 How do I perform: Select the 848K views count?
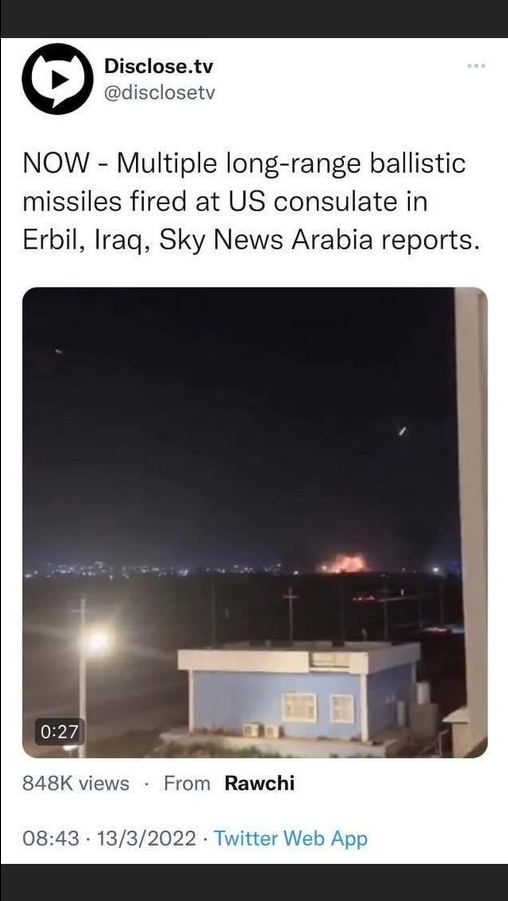(x=76, y=783)
